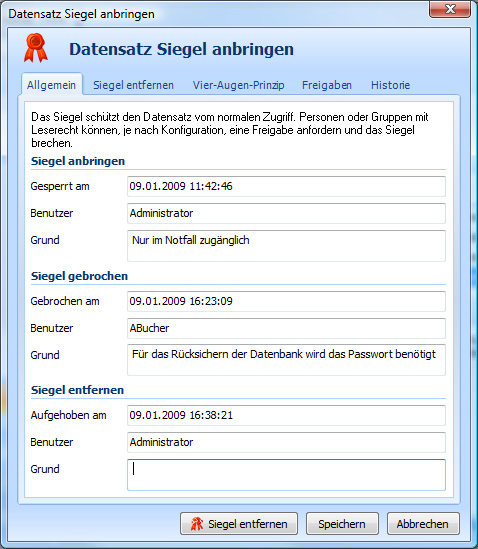Viewport: 478px width, 549px height.
Task: Click the Abbrechen button
Action: coord(423,524)
